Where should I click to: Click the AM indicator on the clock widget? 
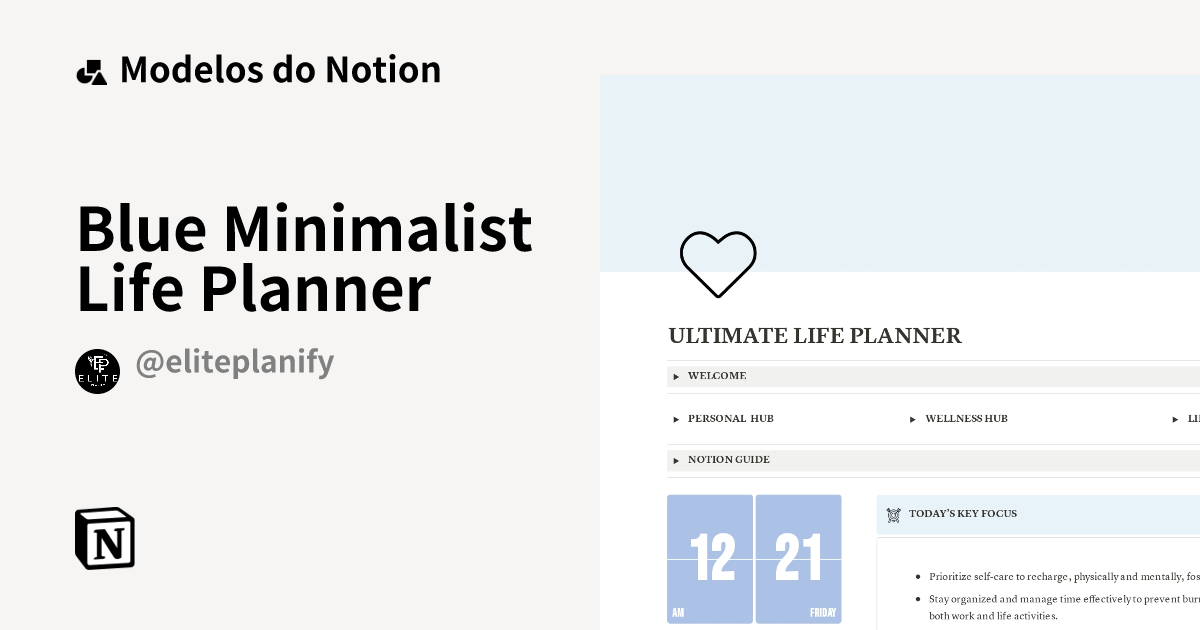click(x=678, y=611)
